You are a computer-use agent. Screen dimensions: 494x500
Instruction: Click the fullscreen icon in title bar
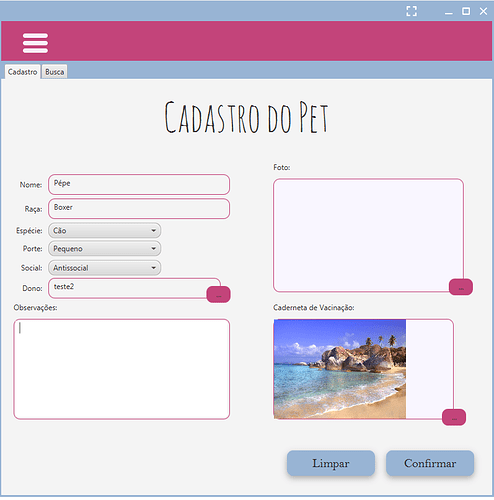pyautogui.click(x=412, y=11)
